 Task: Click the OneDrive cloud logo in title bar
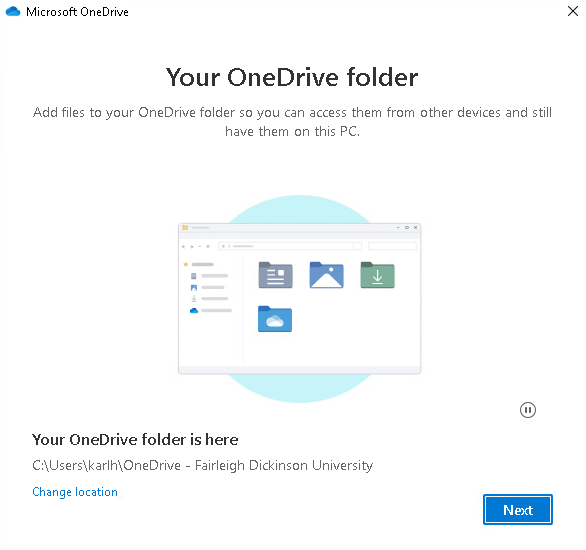(x=13, y=12)
